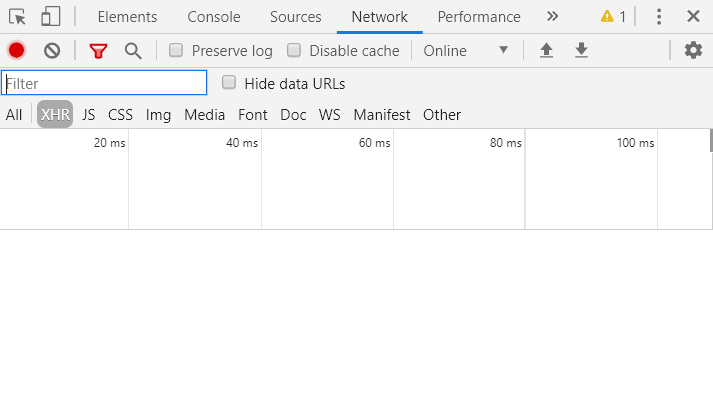Enable the Preserve log checkbox
This screenshot has width=713, height=415.
176,50
